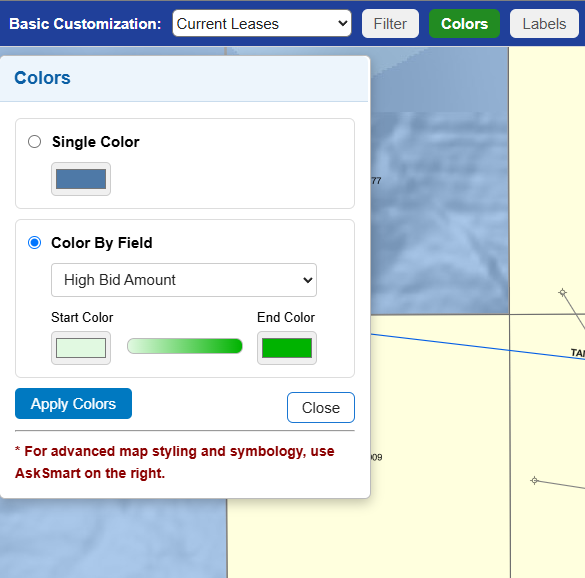585x578 pixels.
Task: Close the Colors panel with the Close button
Action: tap(321, 407)
